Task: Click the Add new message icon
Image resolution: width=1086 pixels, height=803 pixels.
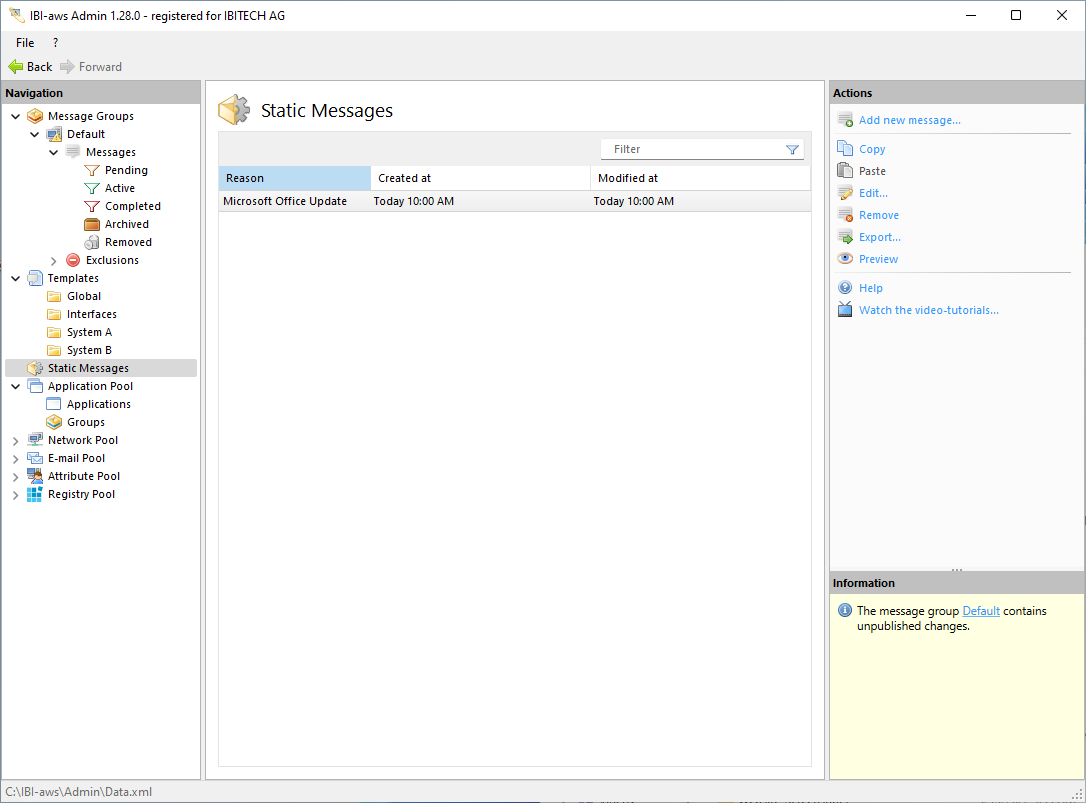Action: pyautogui.click(x=845, y=120)
